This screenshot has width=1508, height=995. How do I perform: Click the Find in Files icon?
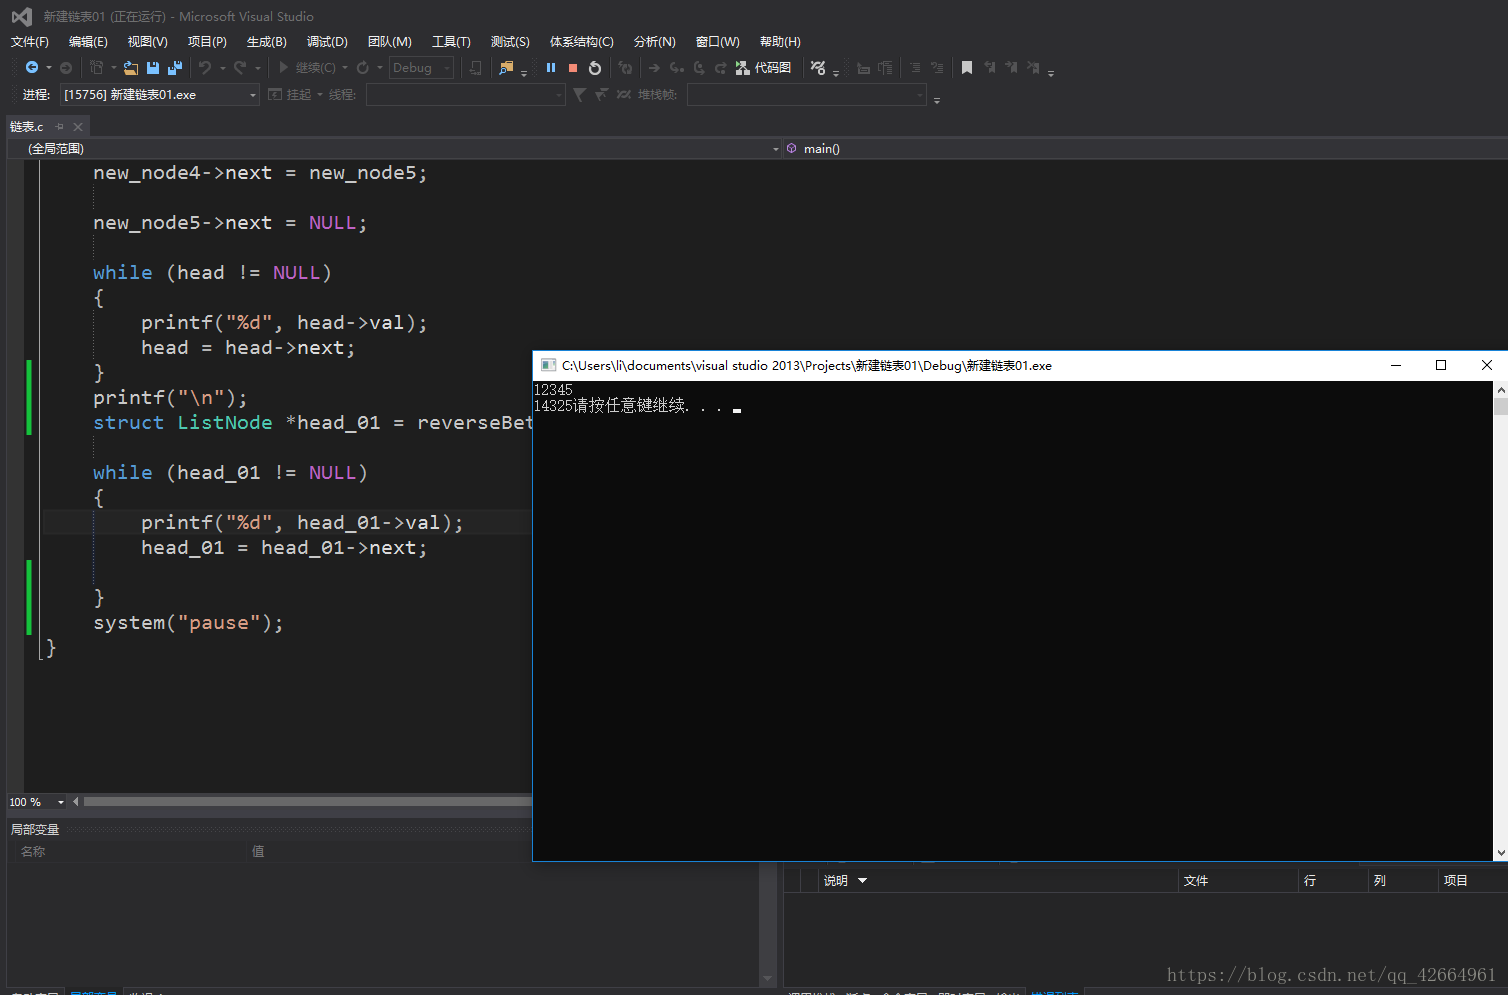(506, 67)
